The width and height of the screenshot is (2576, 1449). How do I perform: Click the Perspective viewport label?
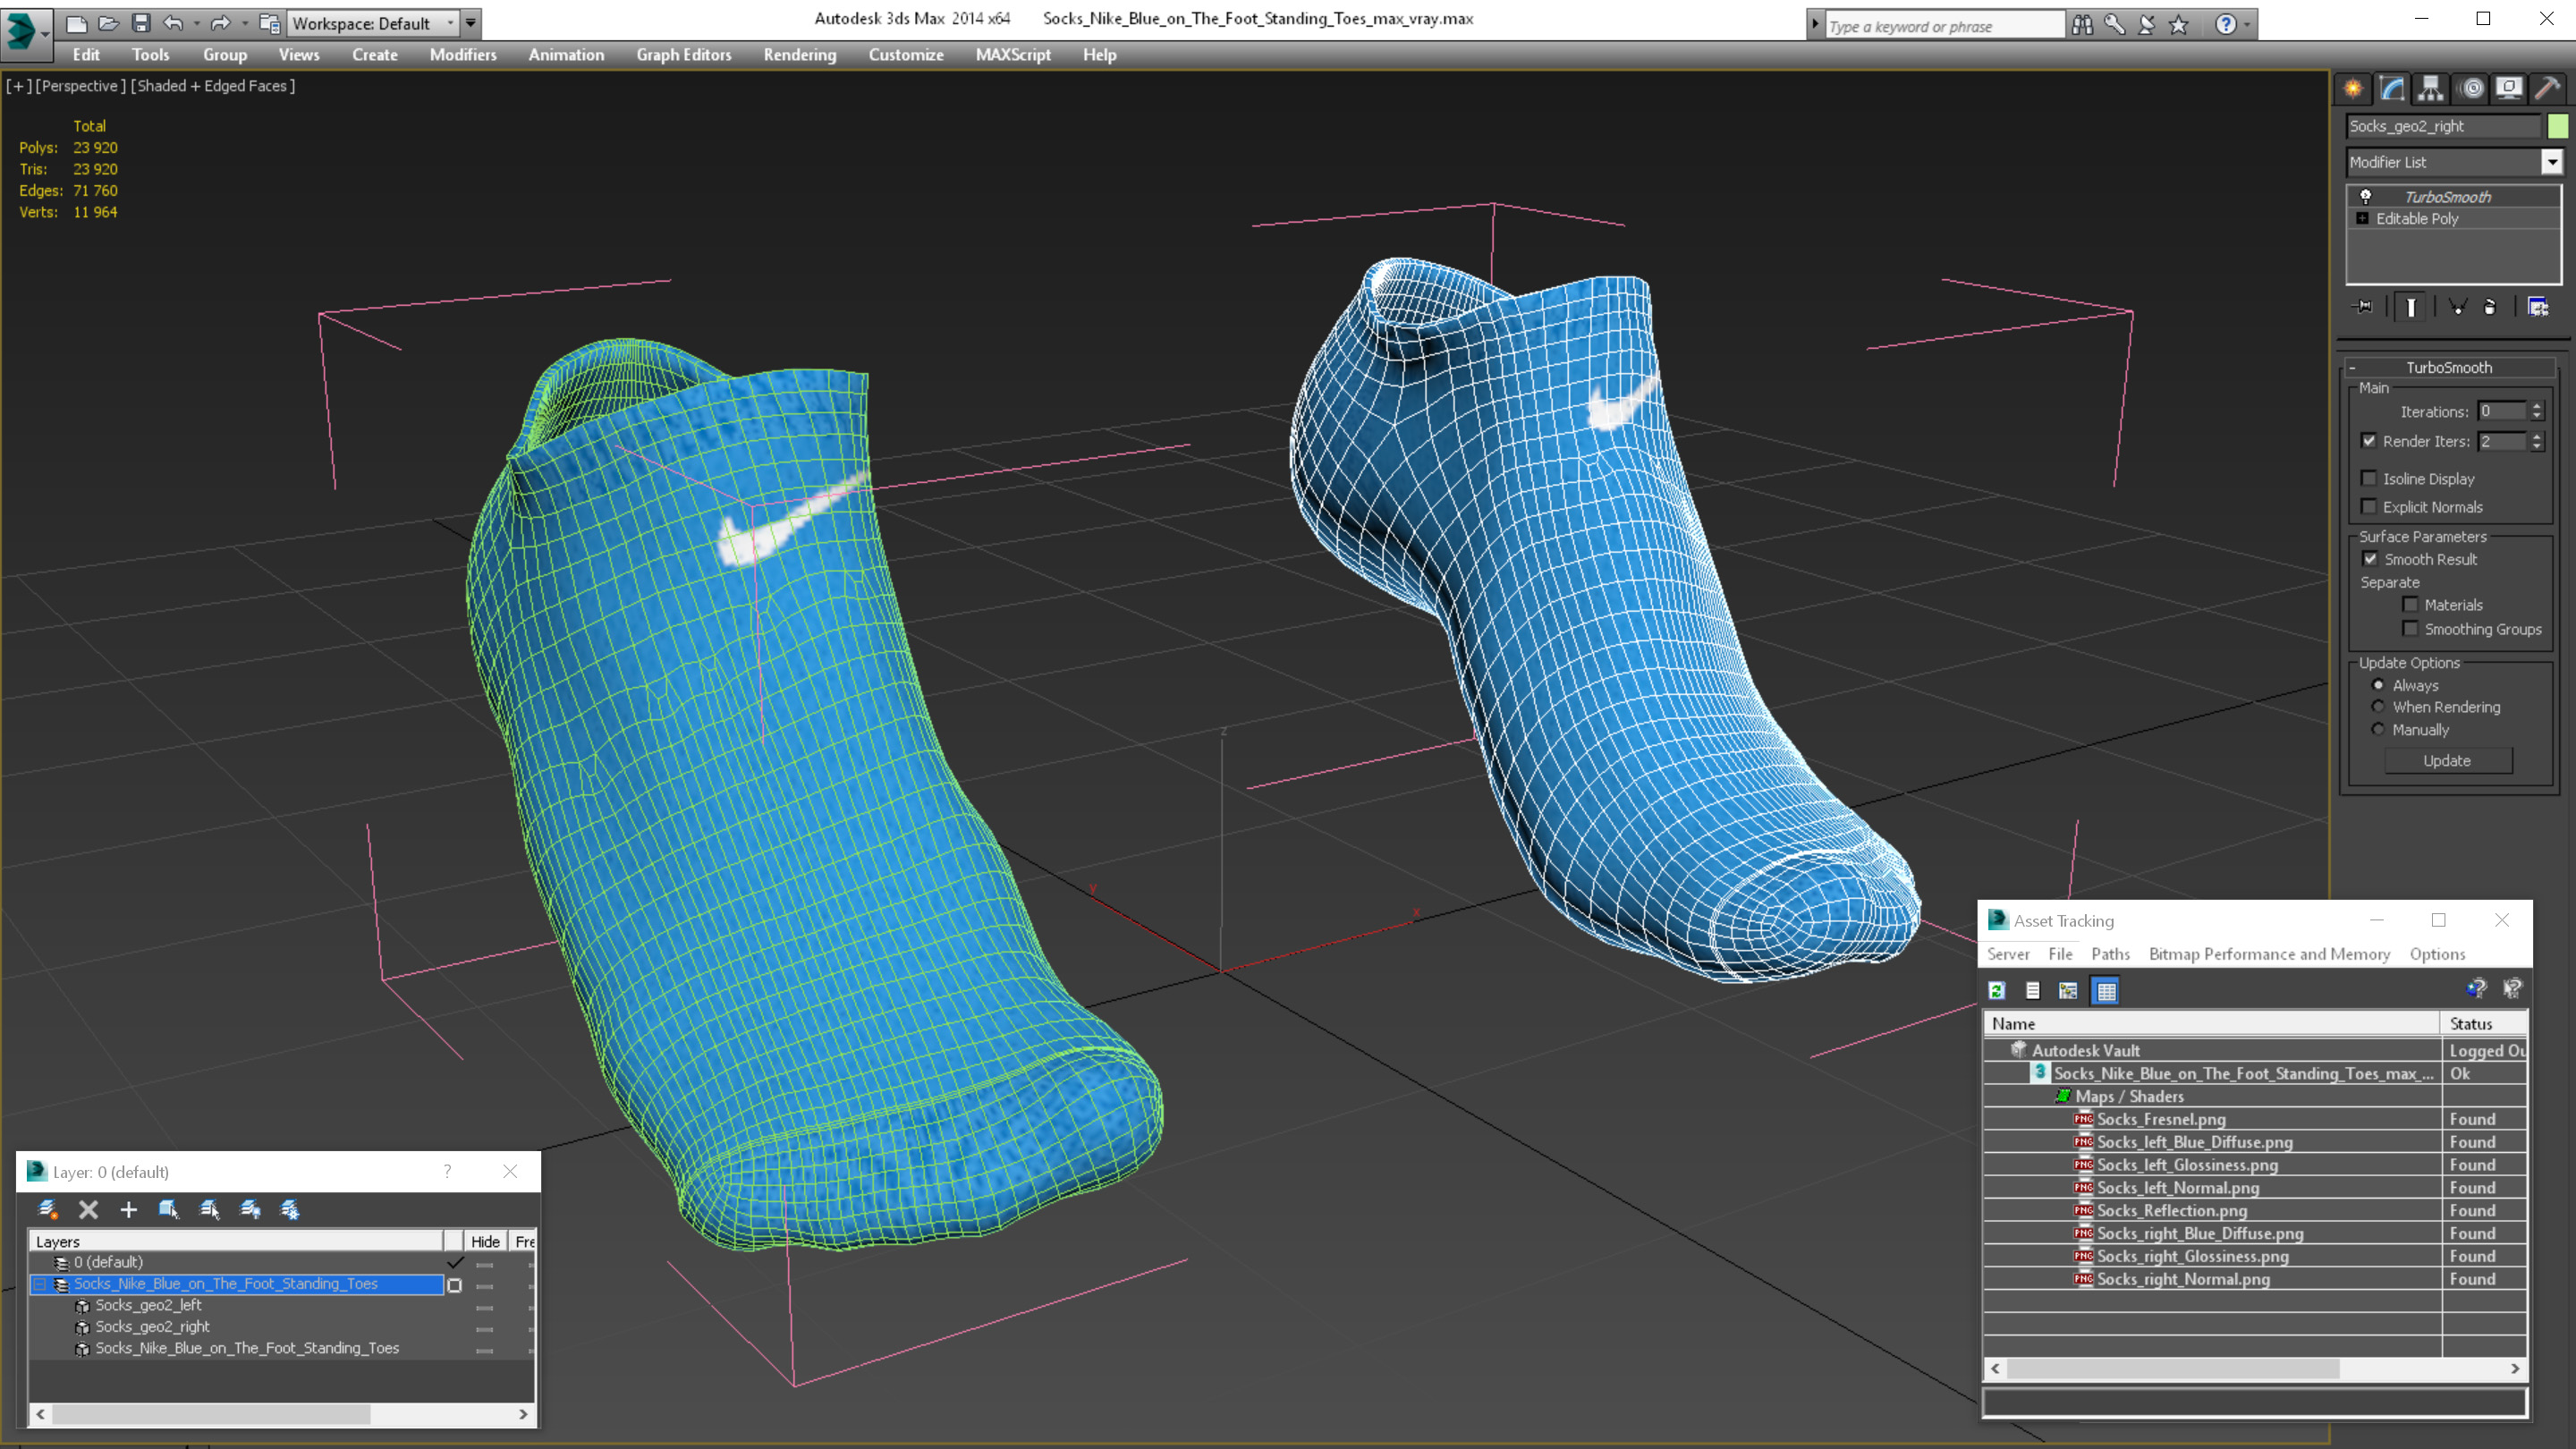pos(80,86)
